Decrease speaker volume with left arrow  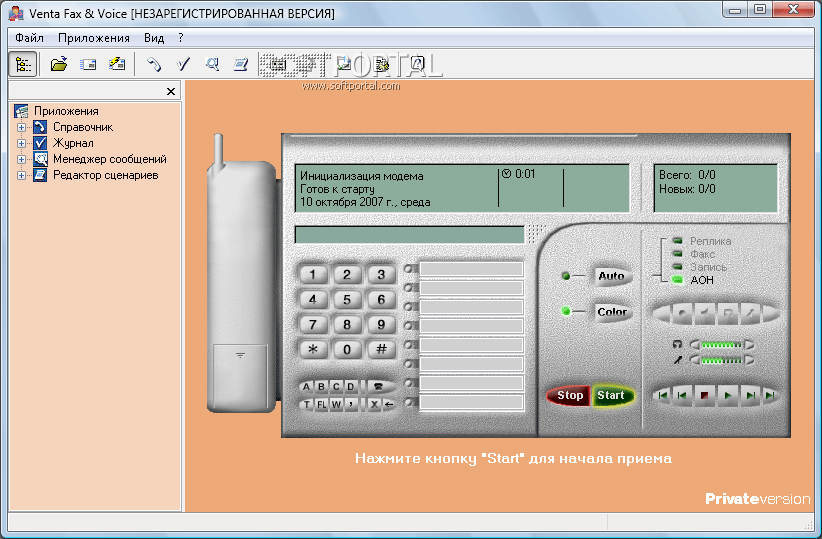click(x=695, y=344)
